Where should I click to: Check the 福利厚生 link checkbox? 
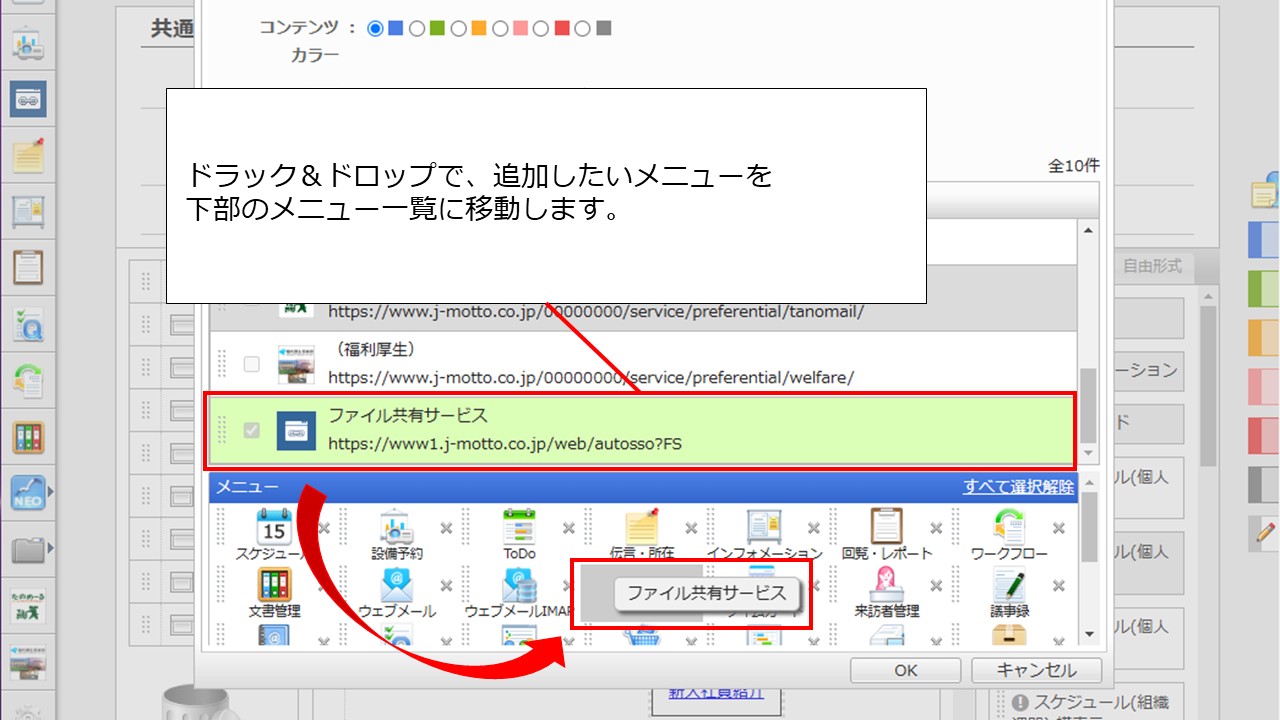point(252,364)
